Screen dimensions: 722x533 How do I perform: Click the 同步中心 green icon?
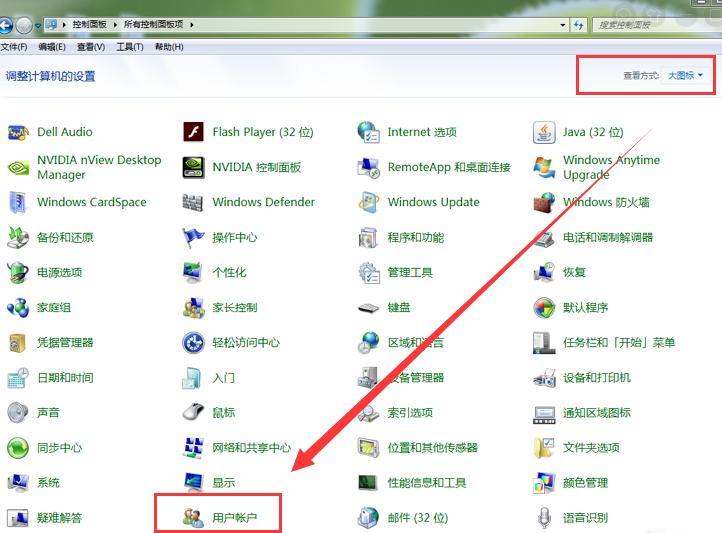[x=18, y=448]
